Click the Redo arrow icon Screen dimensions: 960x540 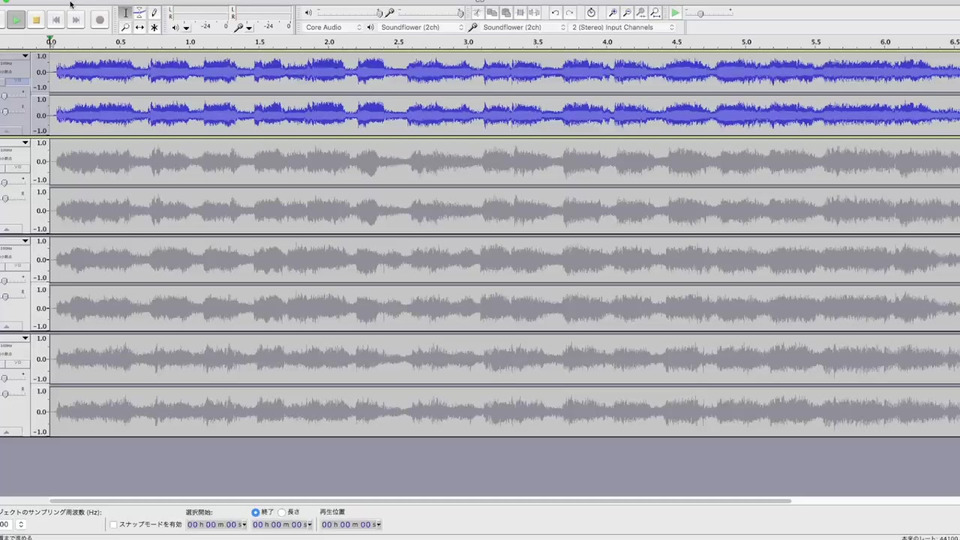click(569, 13)
